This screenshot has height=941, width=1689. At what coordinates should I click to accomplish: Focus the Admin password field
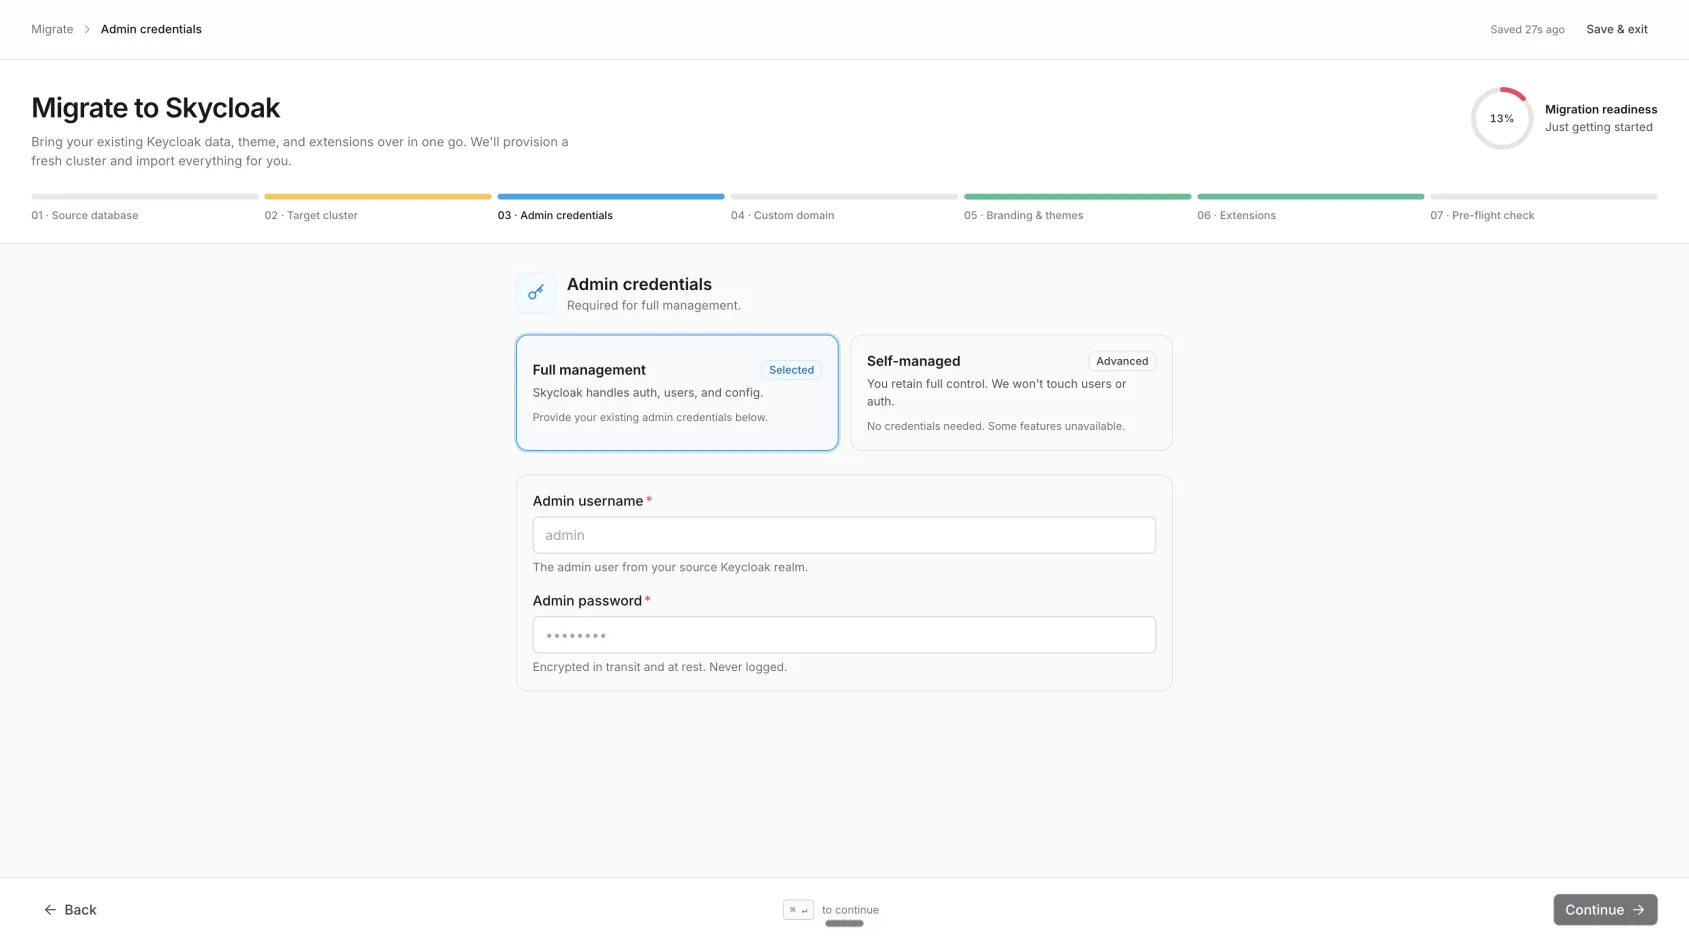(x=844, y=635)
